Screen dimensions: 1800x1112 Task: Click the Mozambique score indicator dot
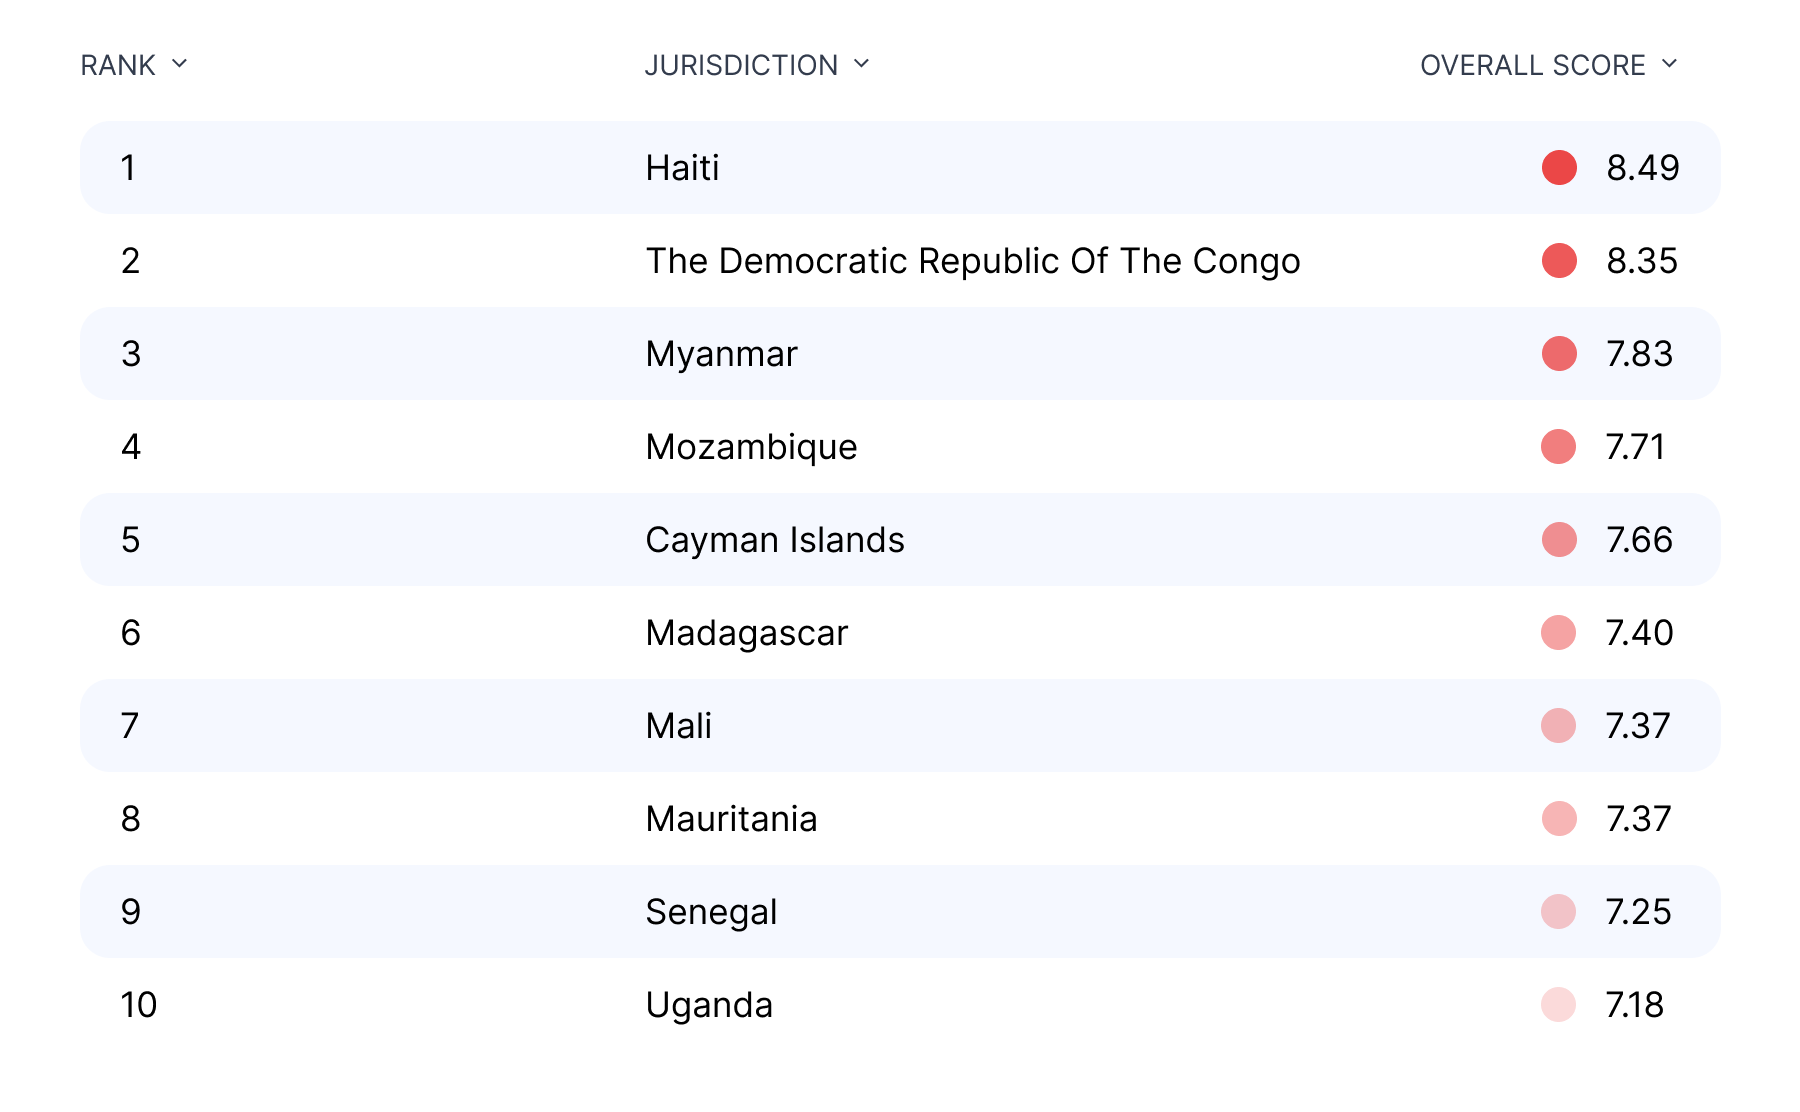pos(1559,447)
